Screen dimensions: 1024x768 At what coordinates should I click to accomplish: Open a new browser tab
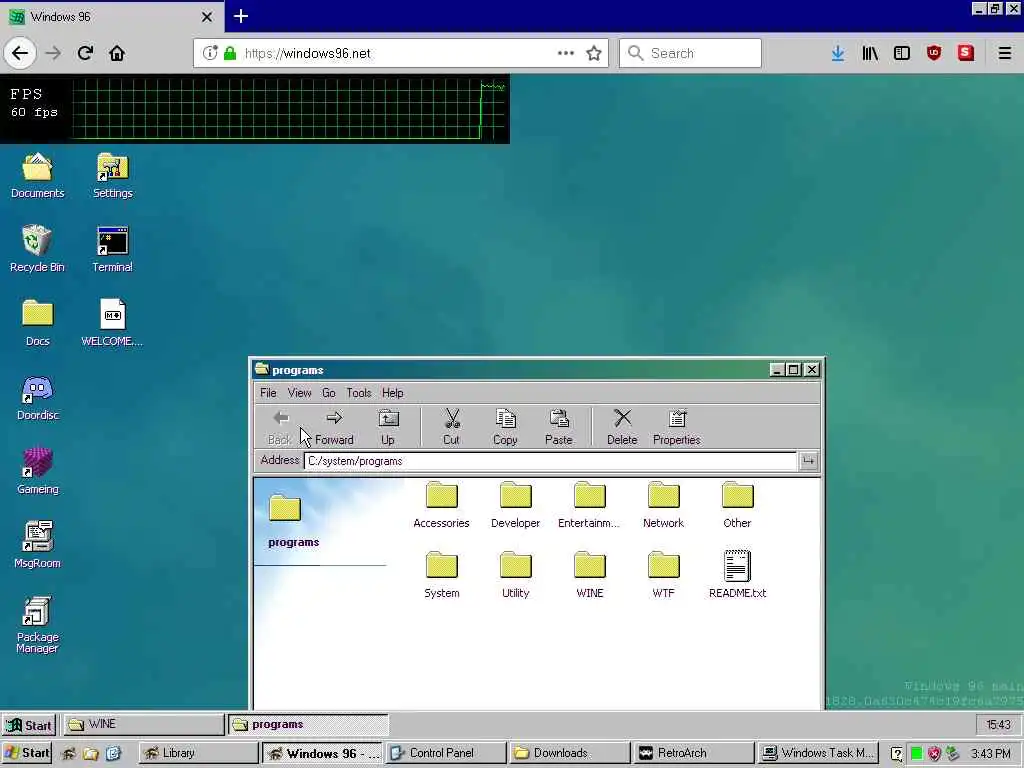point(241,16)
